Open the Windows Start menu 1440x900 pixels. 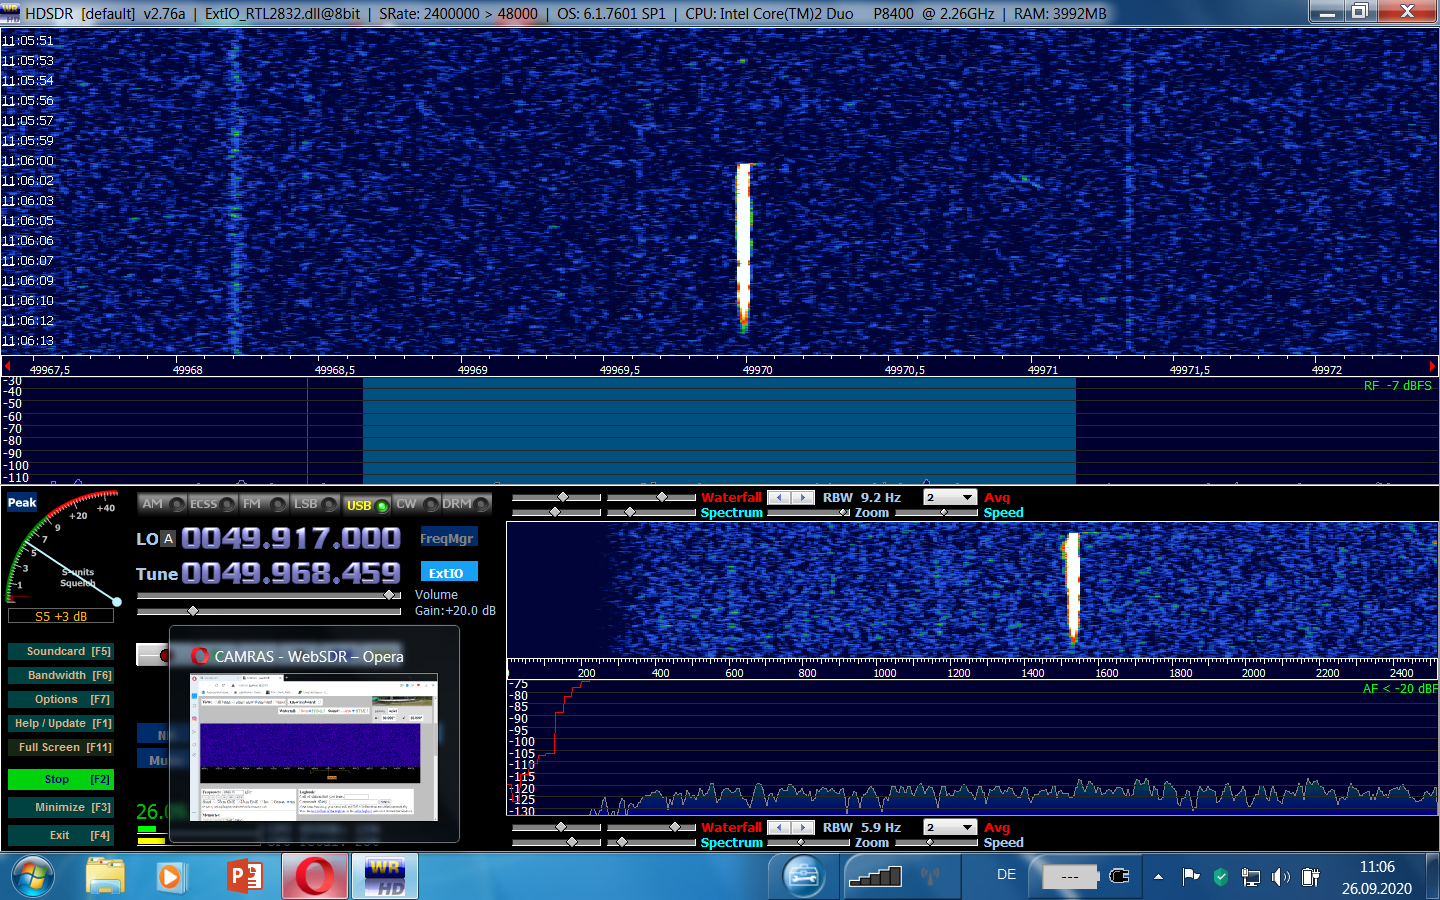tap(32, 877)
